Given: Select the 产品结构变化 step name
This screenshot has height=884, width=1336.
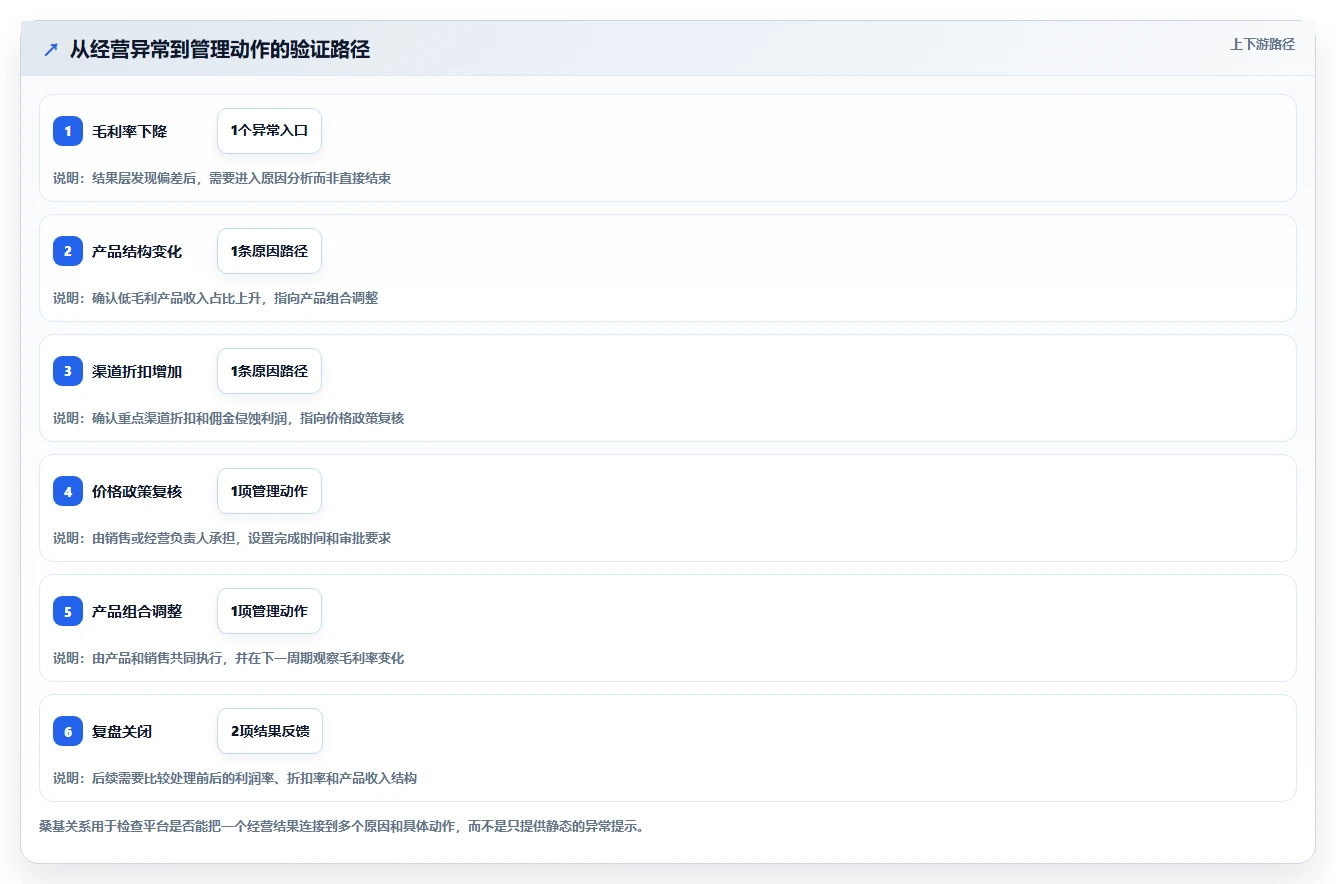Looking at the screenshot, I should coord(137,251).
